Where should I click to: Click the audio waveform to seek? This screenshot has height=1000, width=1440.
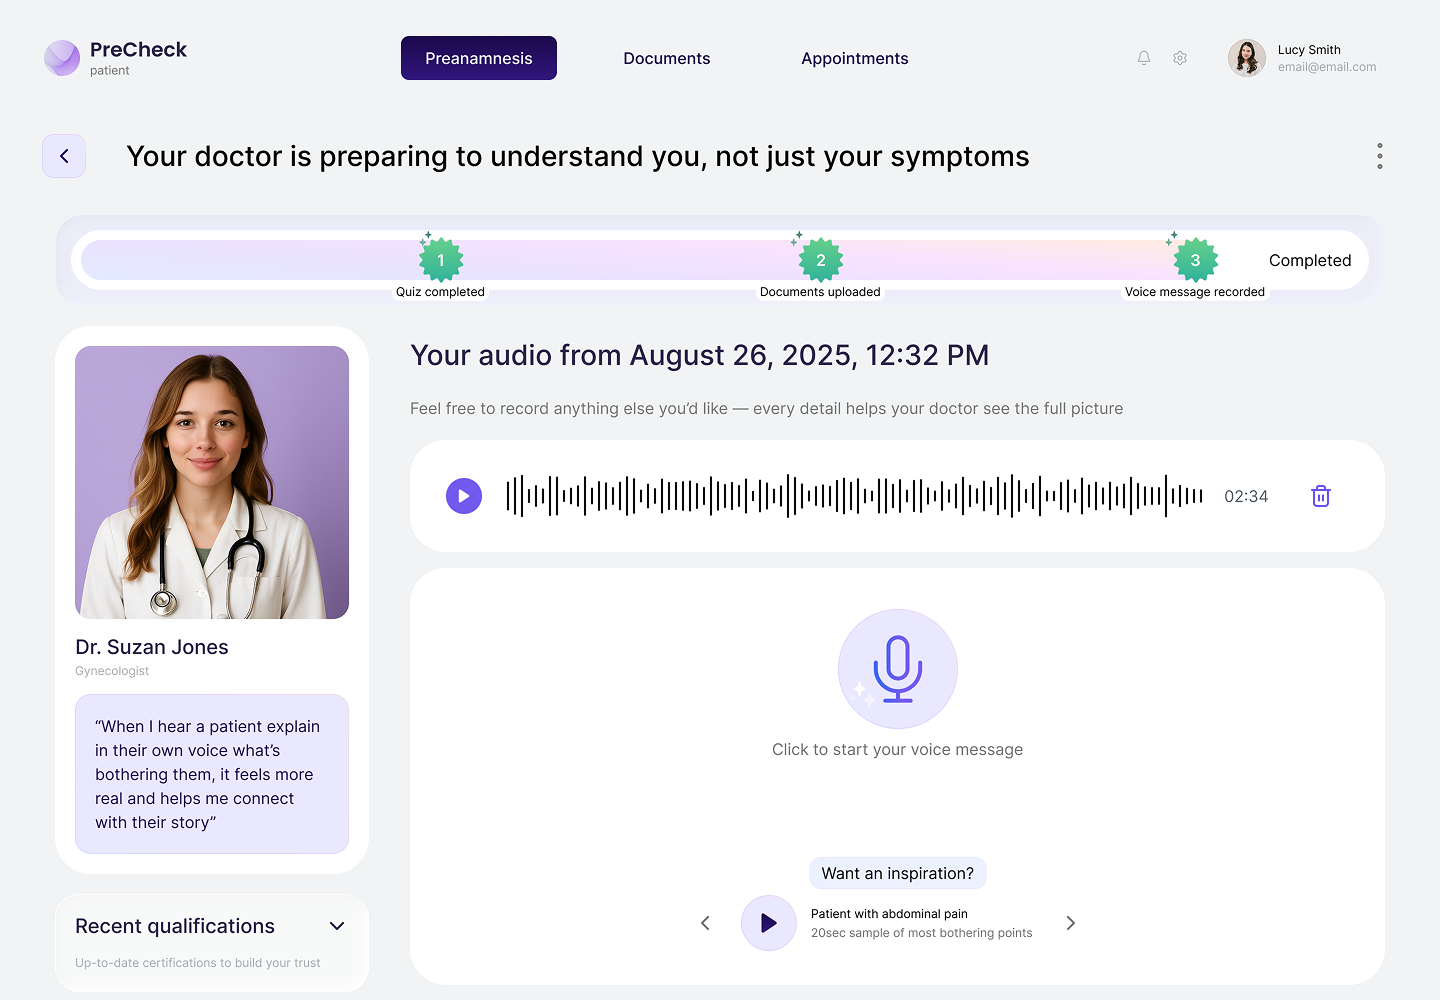click(x=854, y=496)
